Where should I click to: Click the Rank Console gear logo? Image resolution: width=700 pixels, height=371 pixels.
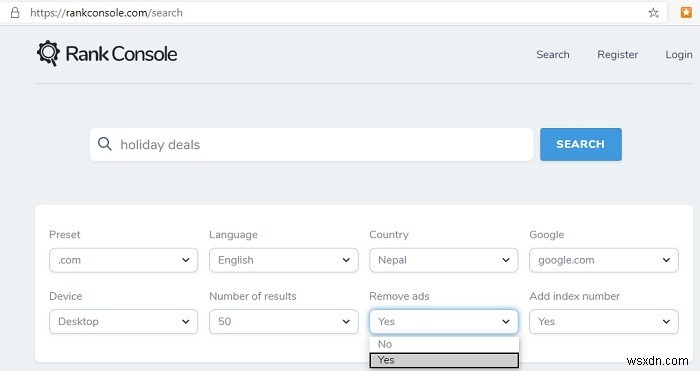coord(48,53)
